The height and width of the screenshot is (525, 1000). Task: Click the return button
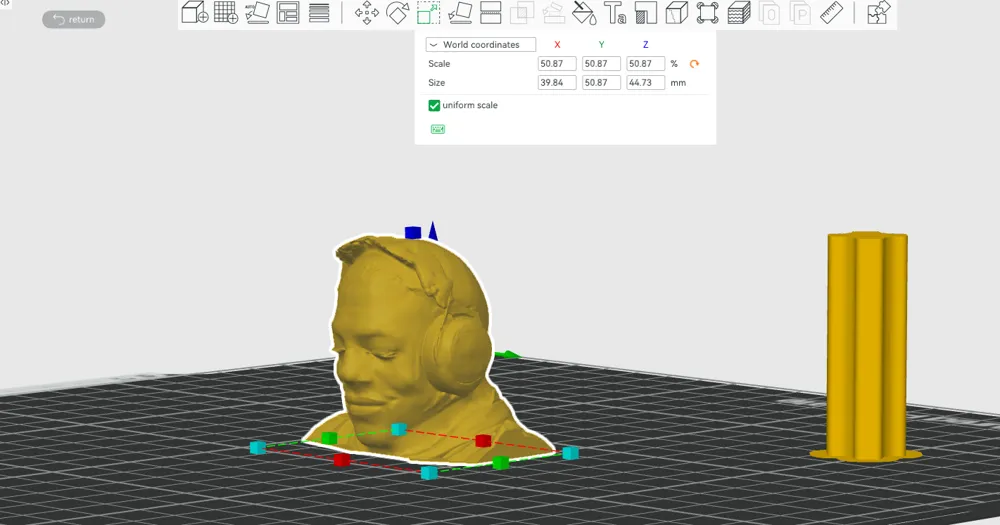pos(73,19)
